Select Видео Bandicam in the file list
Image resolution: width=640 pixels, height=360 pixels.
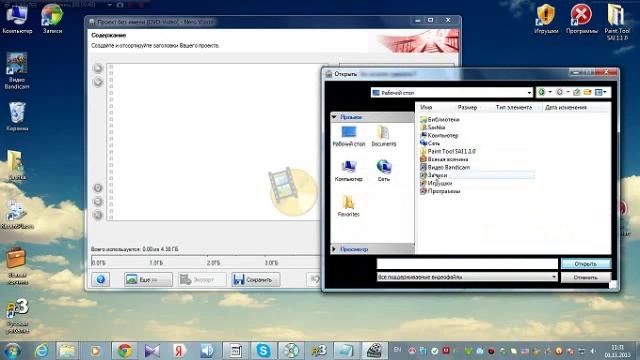(445, 167)
